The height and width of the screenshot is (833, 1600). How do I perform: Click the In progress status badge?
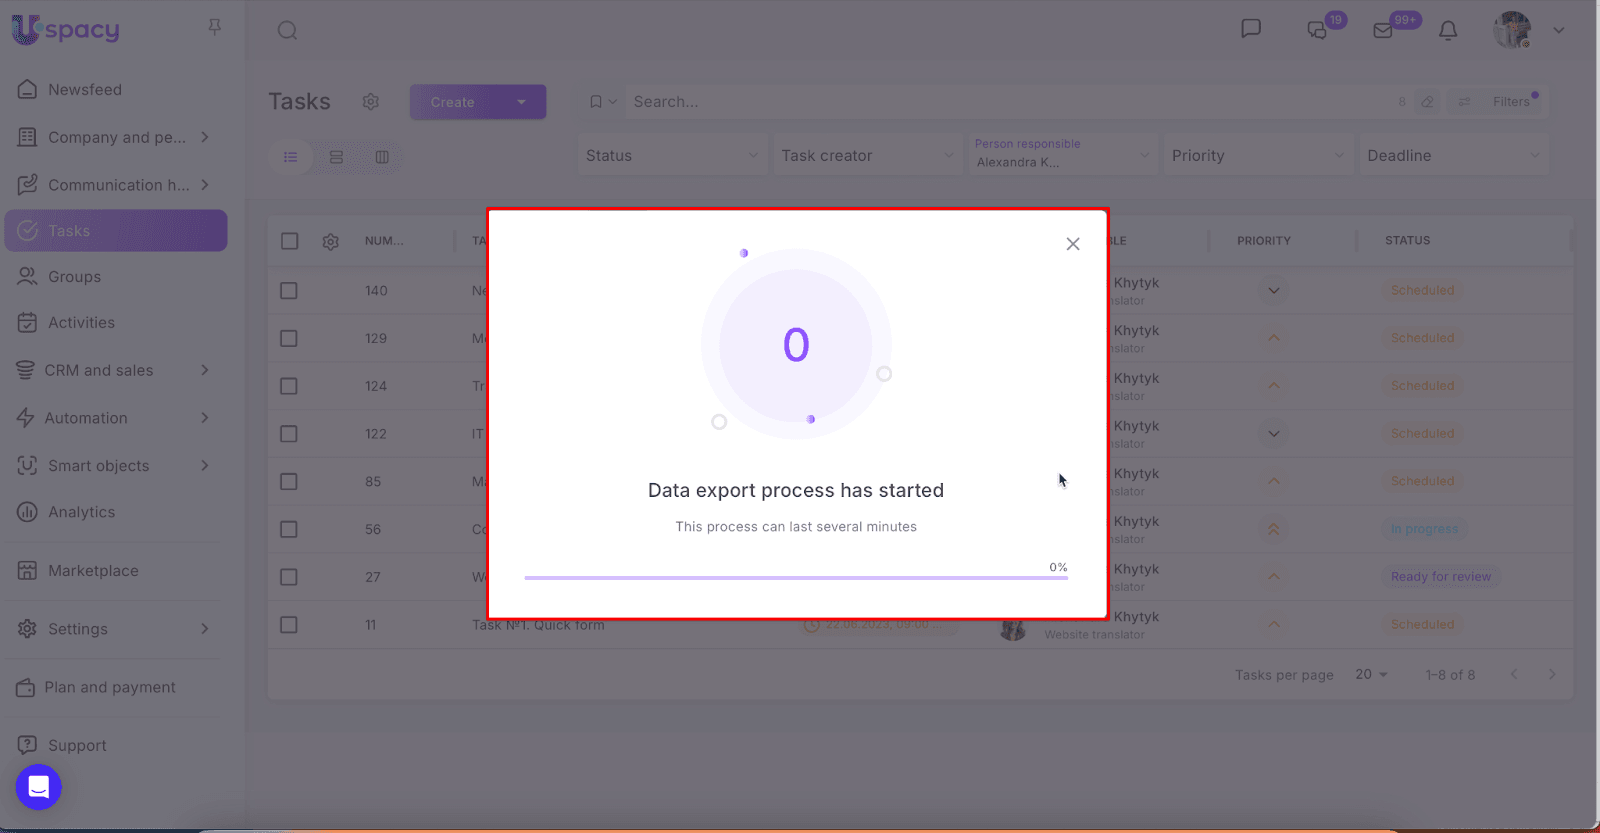[x=1425, y=529]
